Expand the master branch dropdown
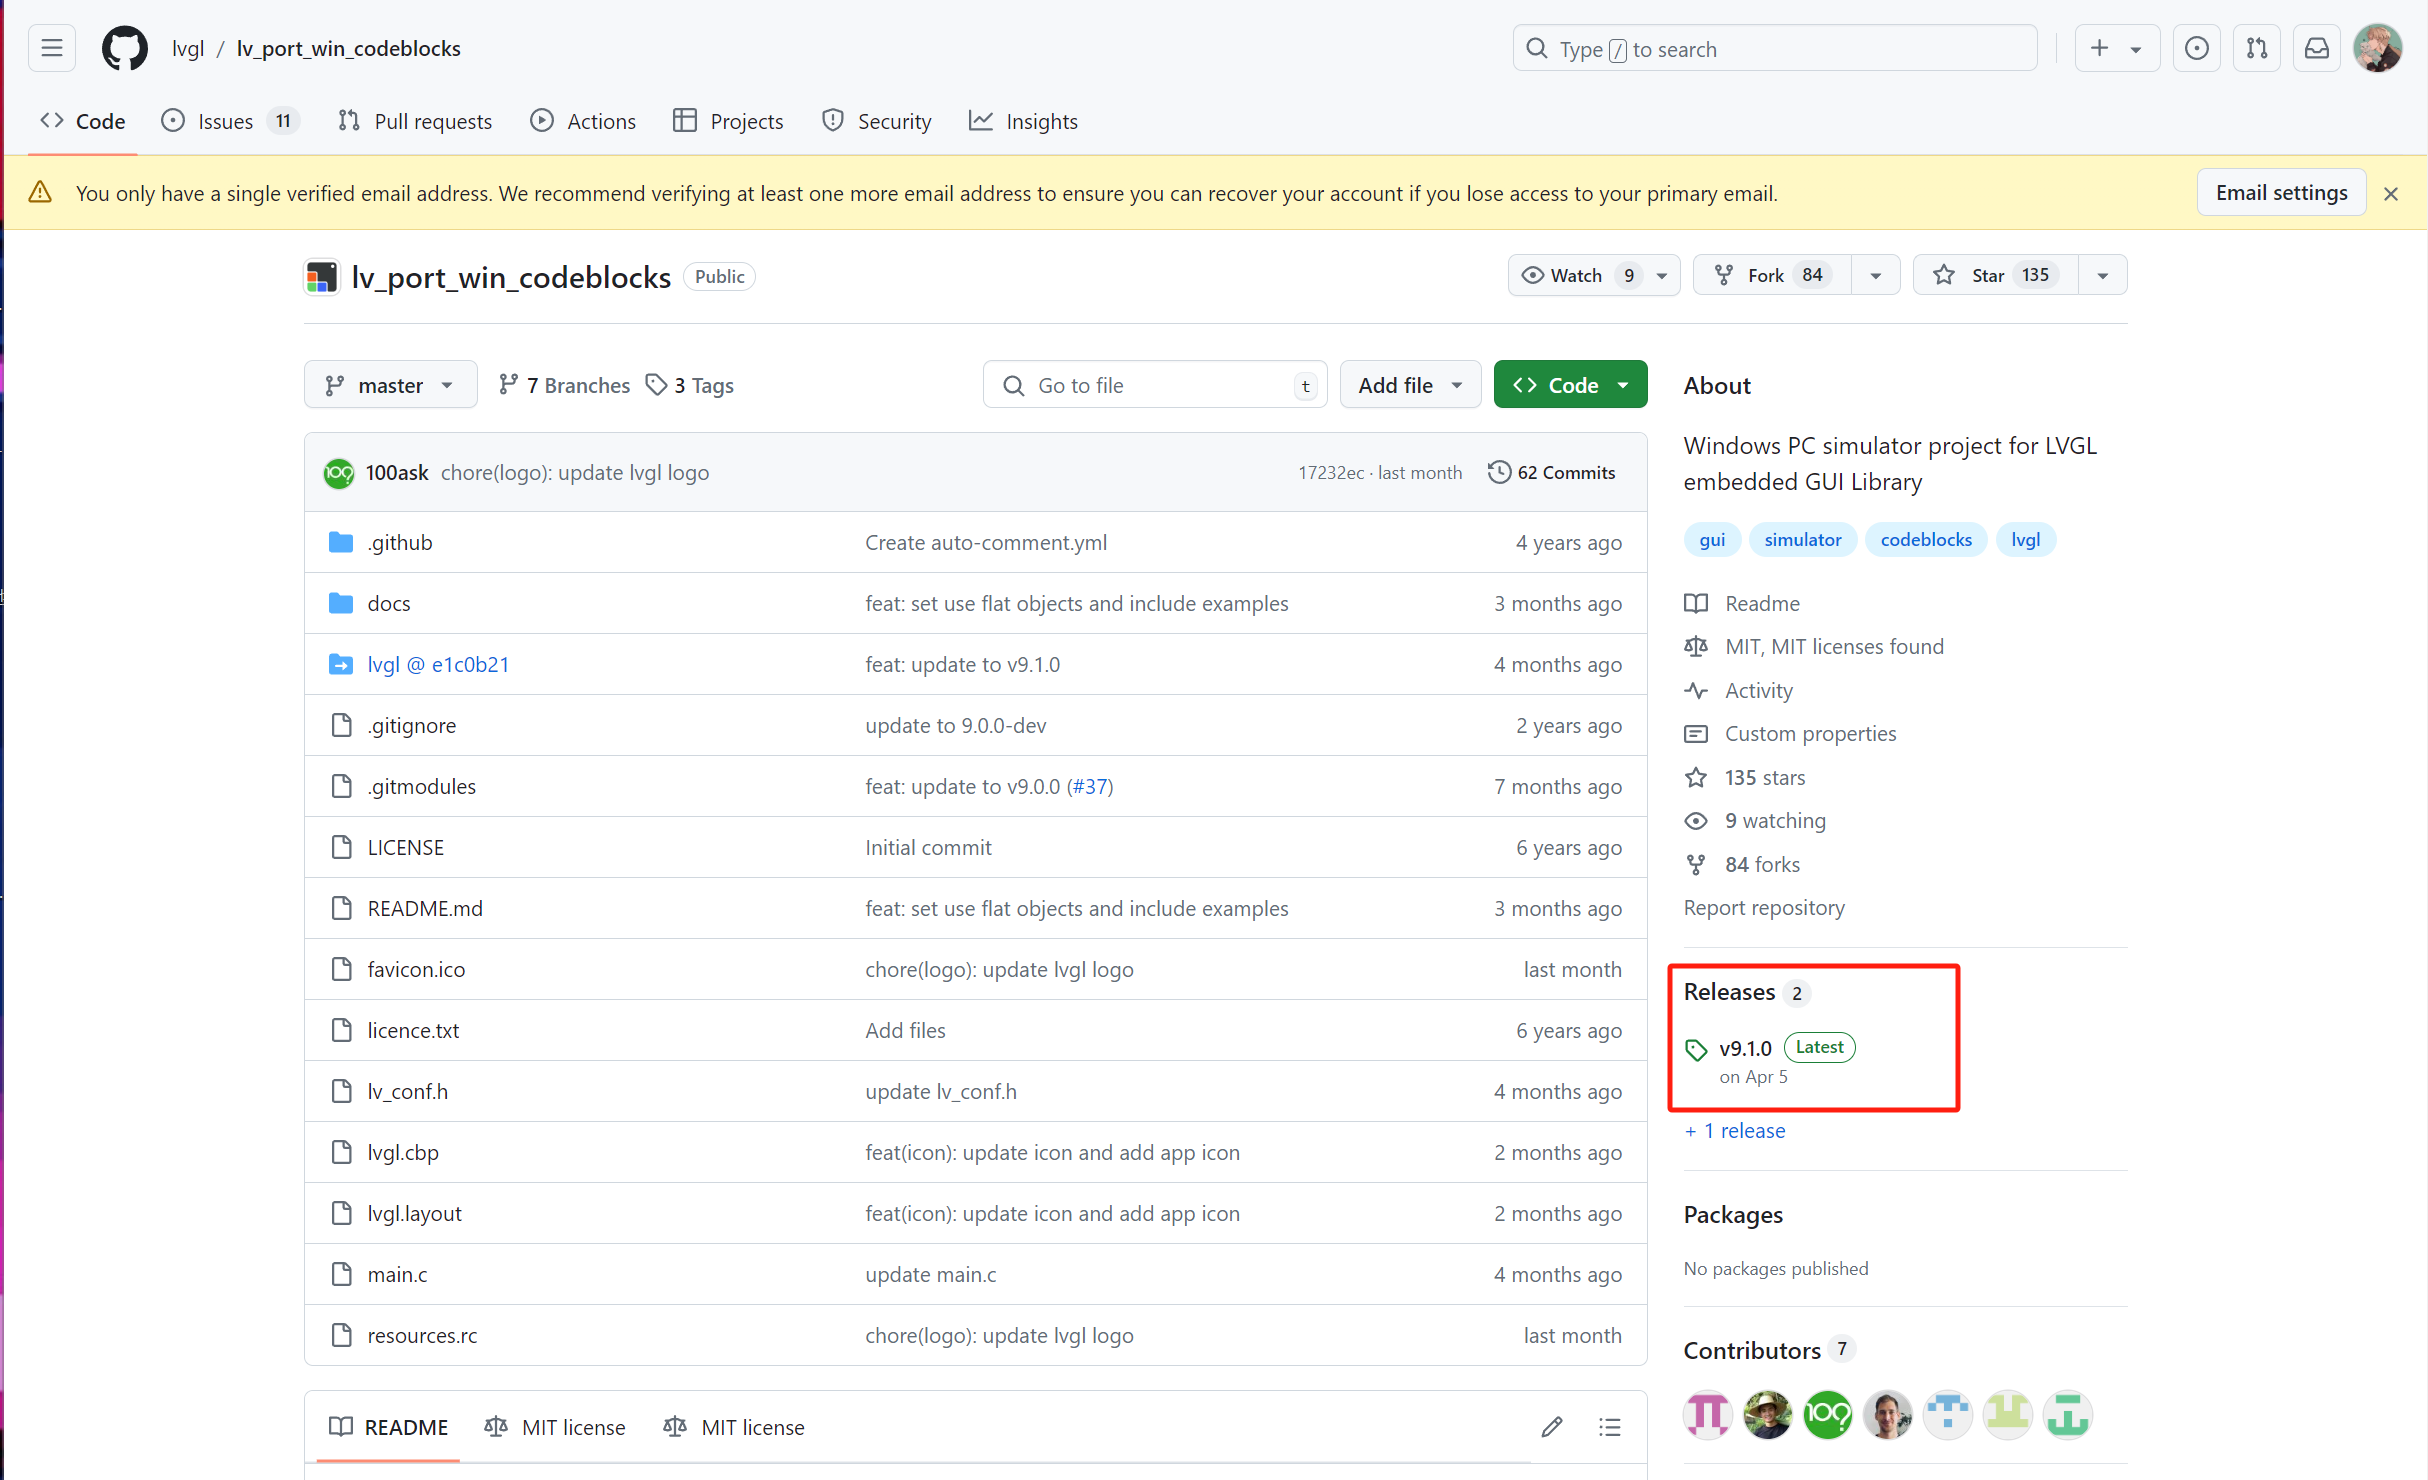Image resolution: width=2428 pixels, height=1480 pixels. coord(390,385)
